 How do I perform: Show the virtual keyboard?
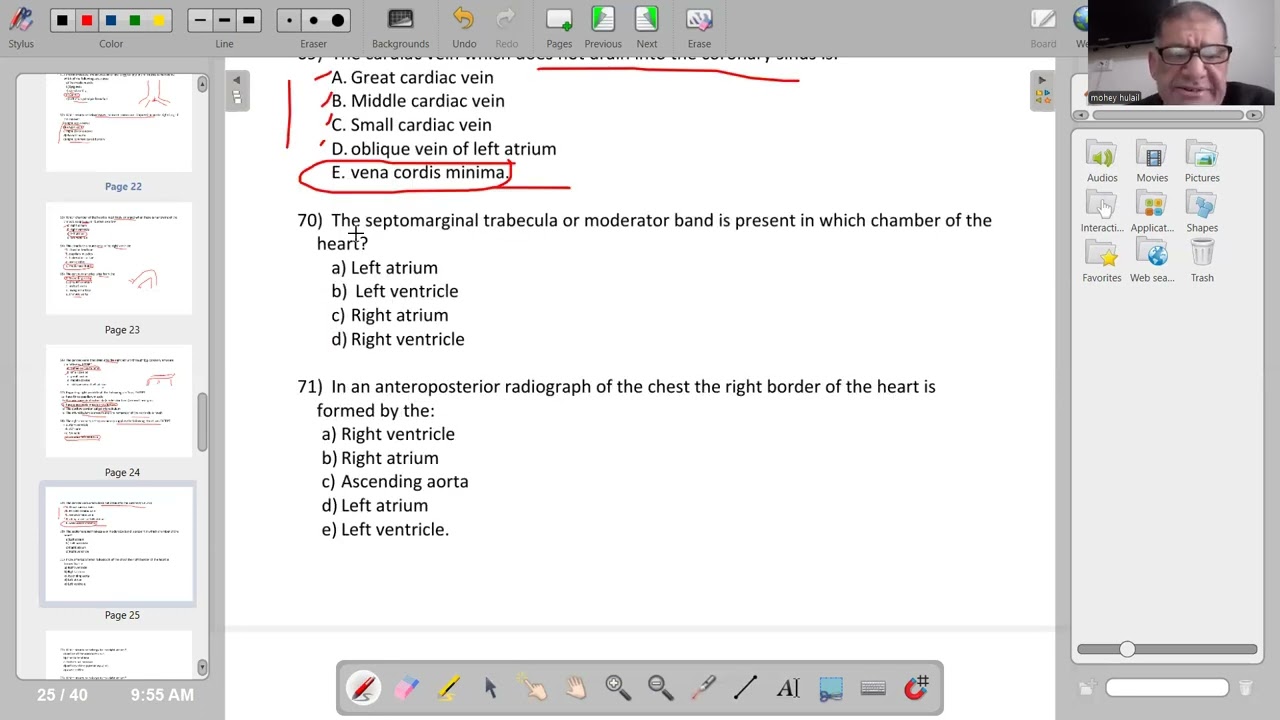click(873, 687)
